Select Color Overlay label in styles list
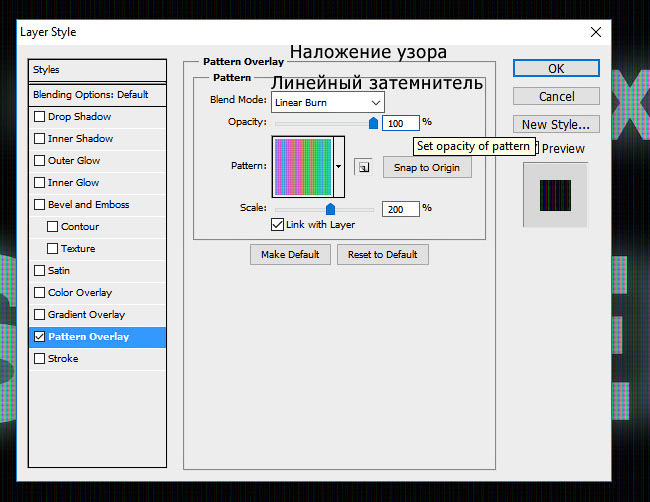The height and width of the screenshot is (502, 650). [80, 292]
